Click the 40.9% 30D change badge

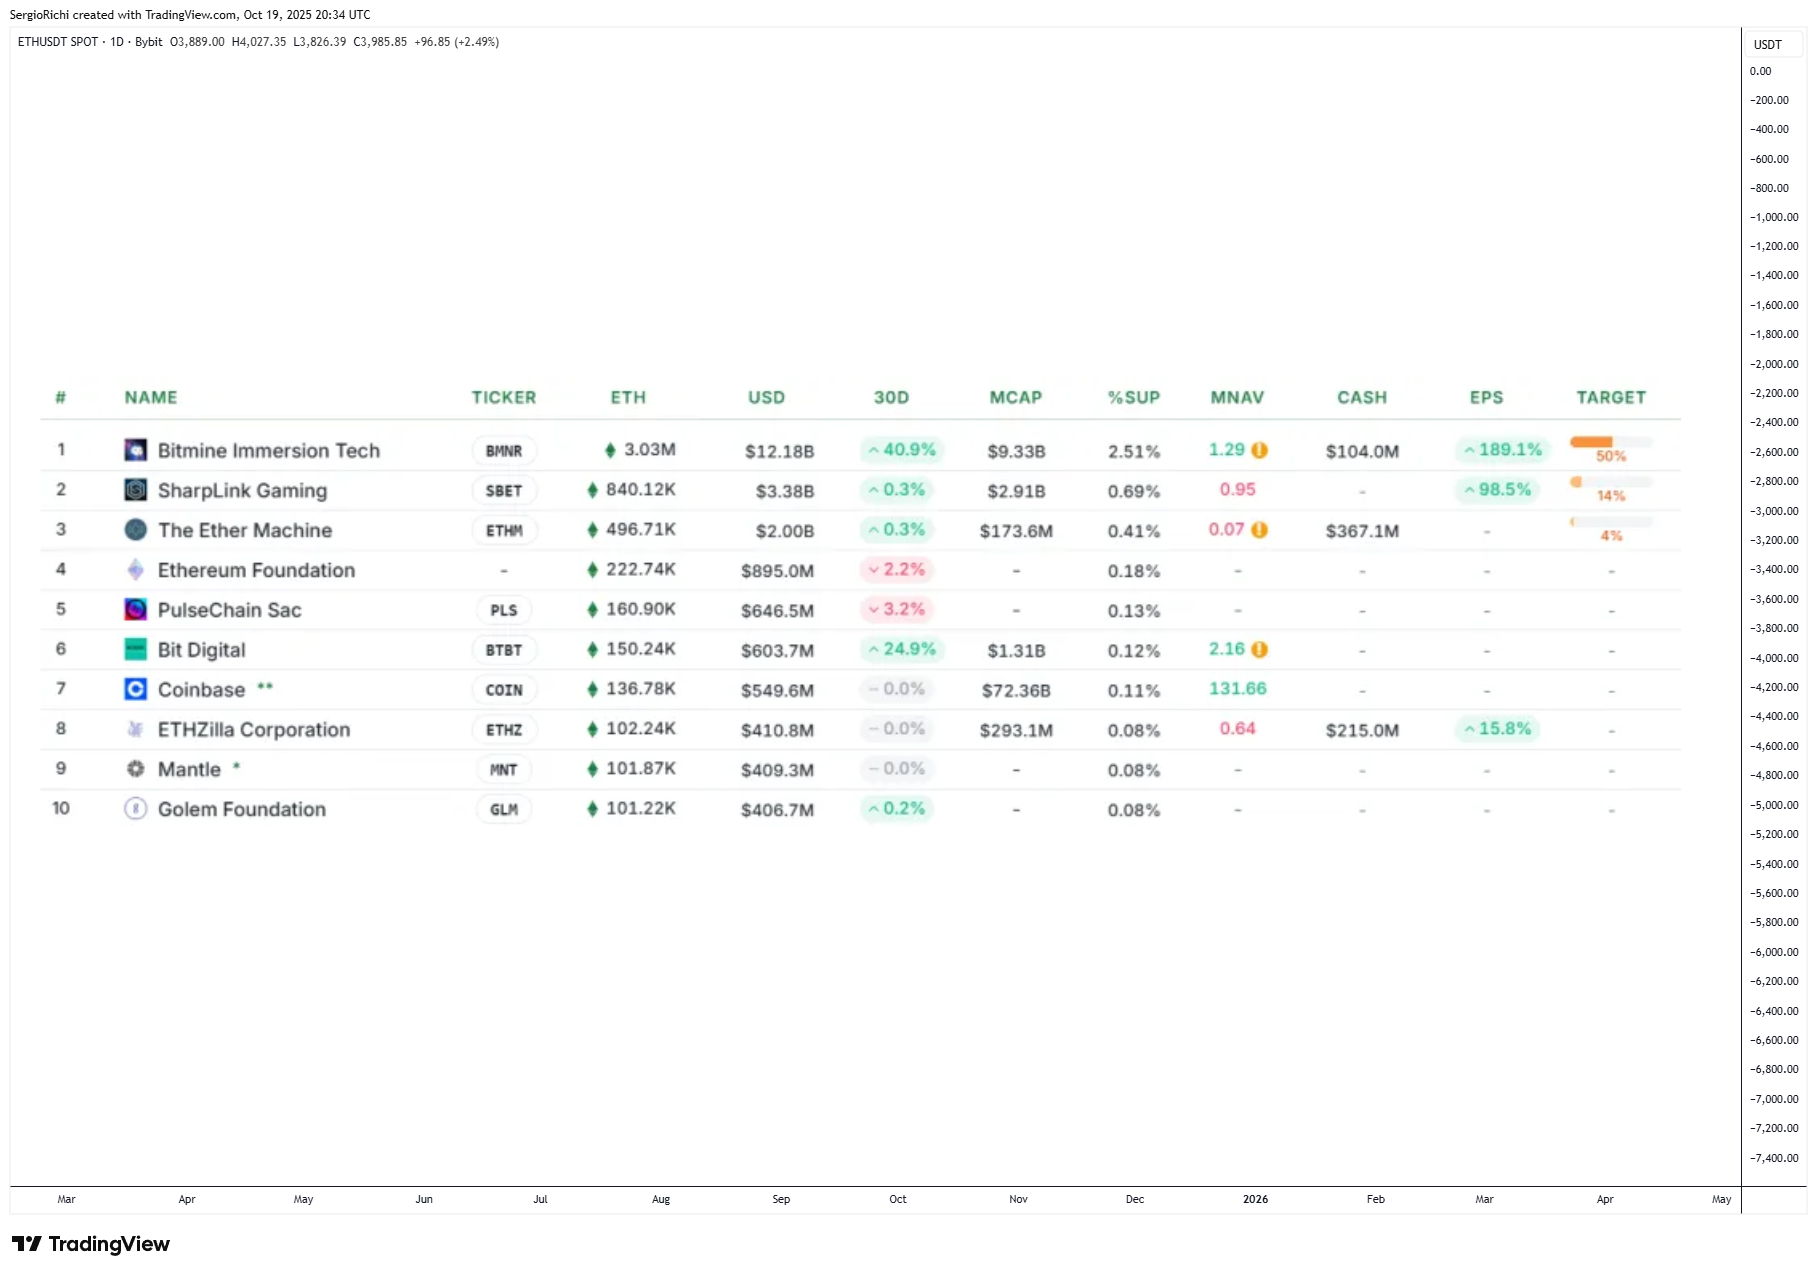[x=902, y=450]
